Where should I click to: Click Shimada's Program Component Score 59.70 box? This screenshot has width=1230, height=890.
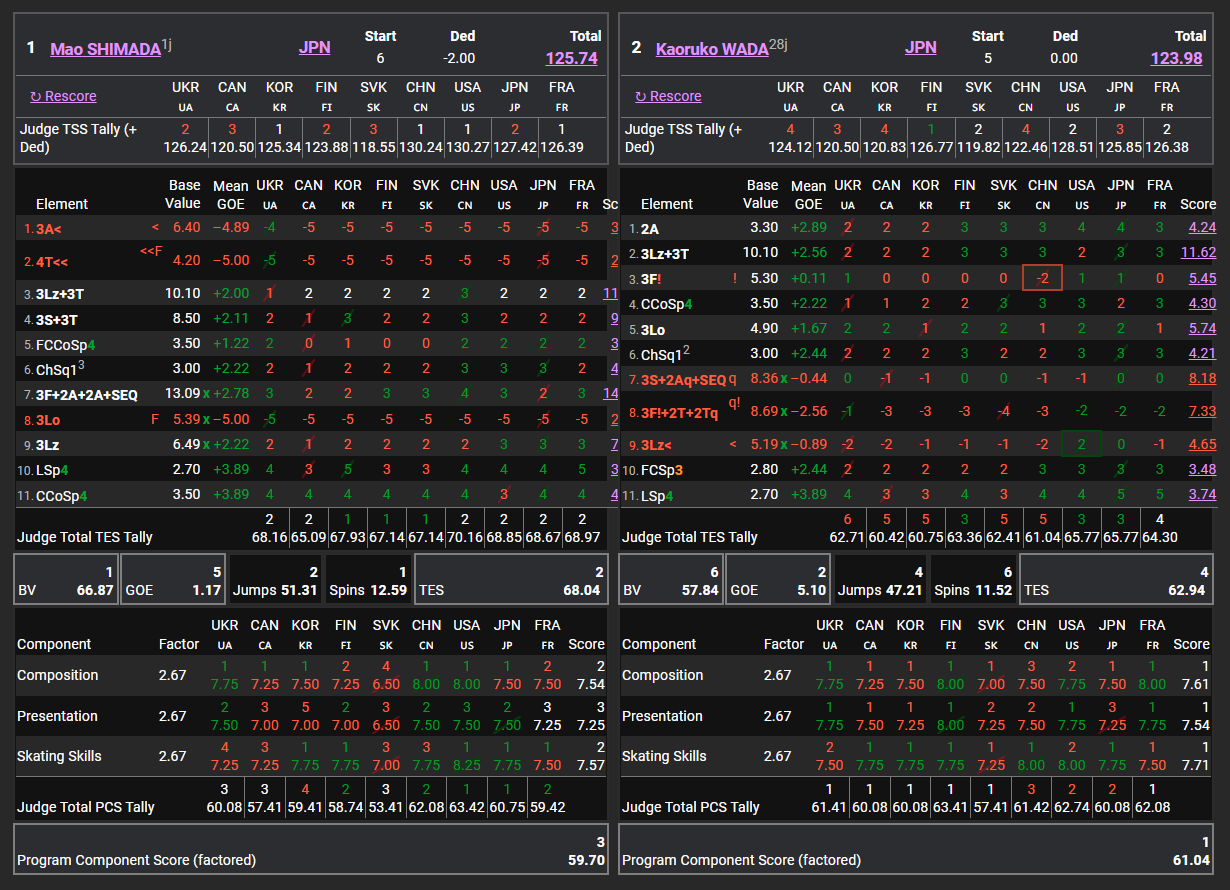point(311,850)
